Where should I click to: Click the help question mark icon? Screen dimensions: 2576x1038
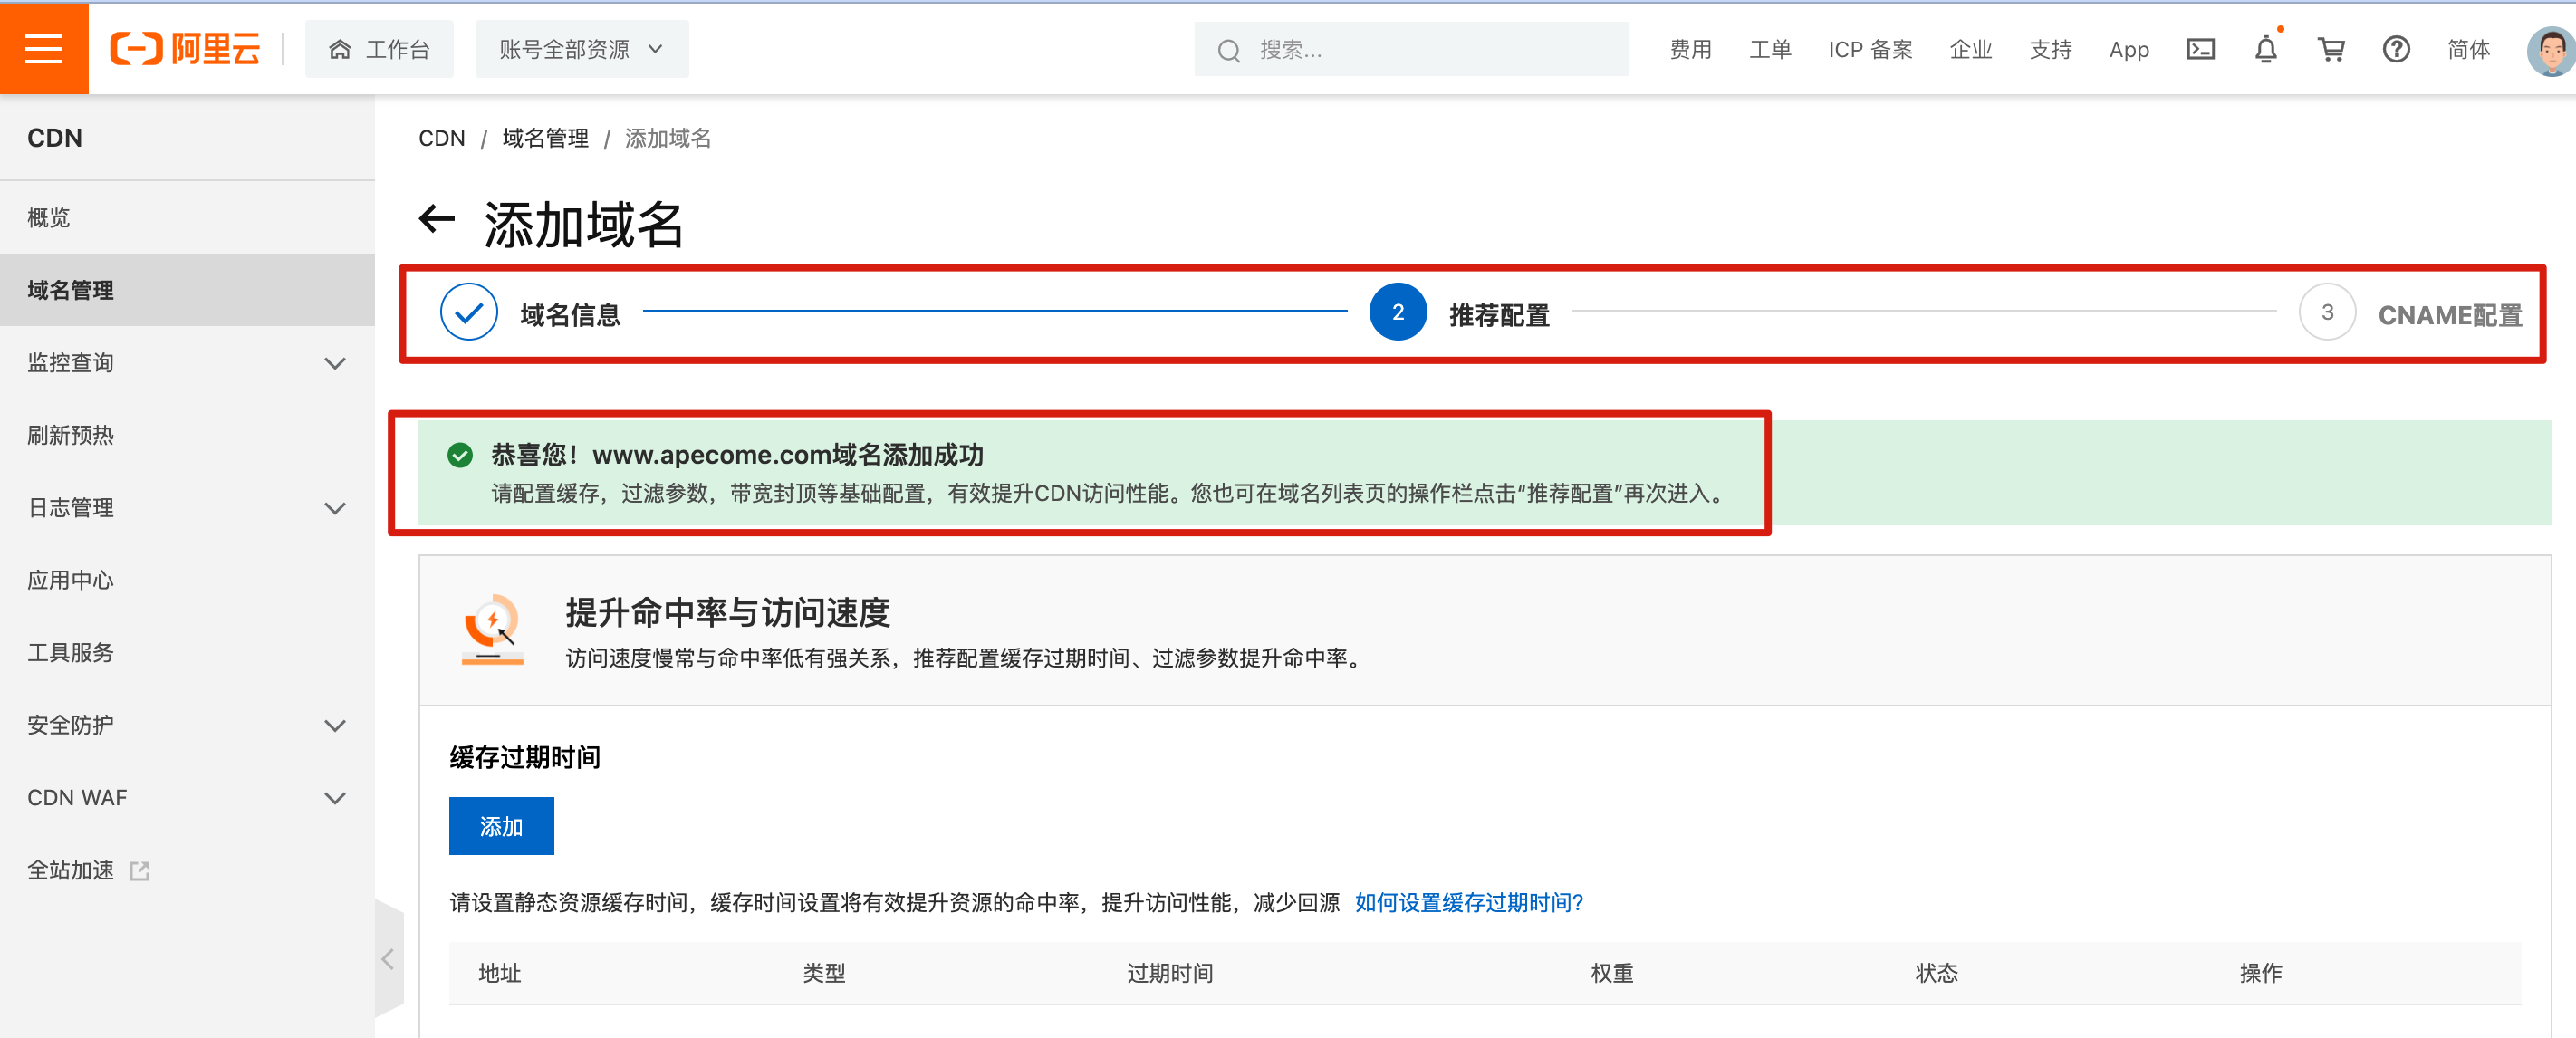pyautogui.click(x=2396, y=49)
